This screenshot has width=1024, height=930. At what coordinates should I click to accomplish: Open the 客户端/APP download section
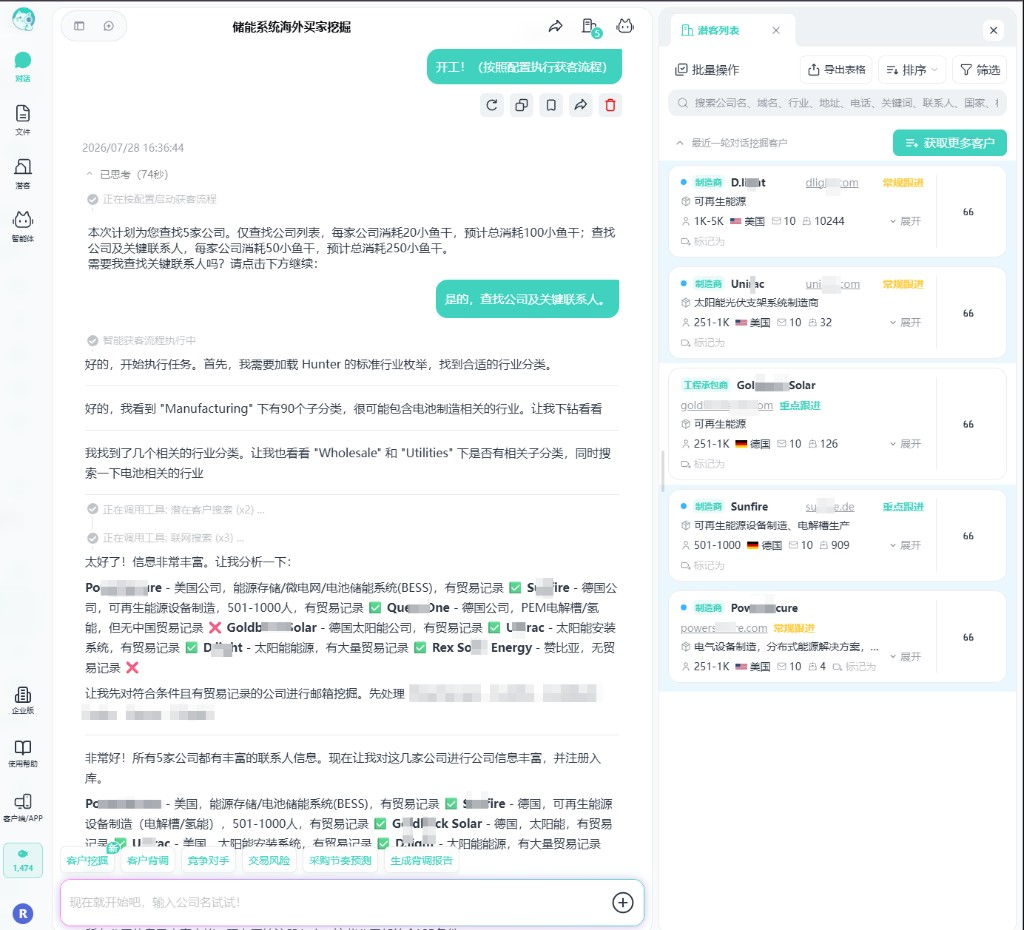pyautogui.click(x=23, y=807)
